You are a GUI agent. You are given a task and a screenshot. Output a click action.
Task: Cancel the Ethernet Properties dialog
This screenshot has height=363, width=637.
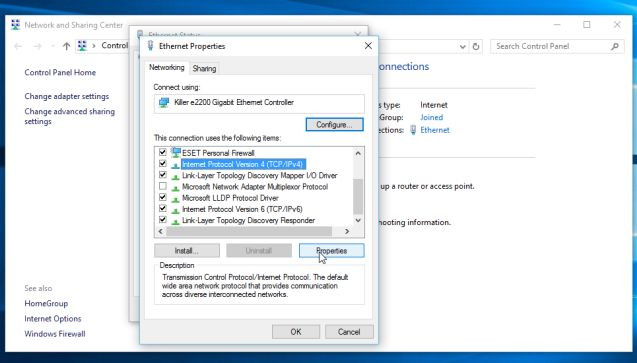click(x=349, y=332)
